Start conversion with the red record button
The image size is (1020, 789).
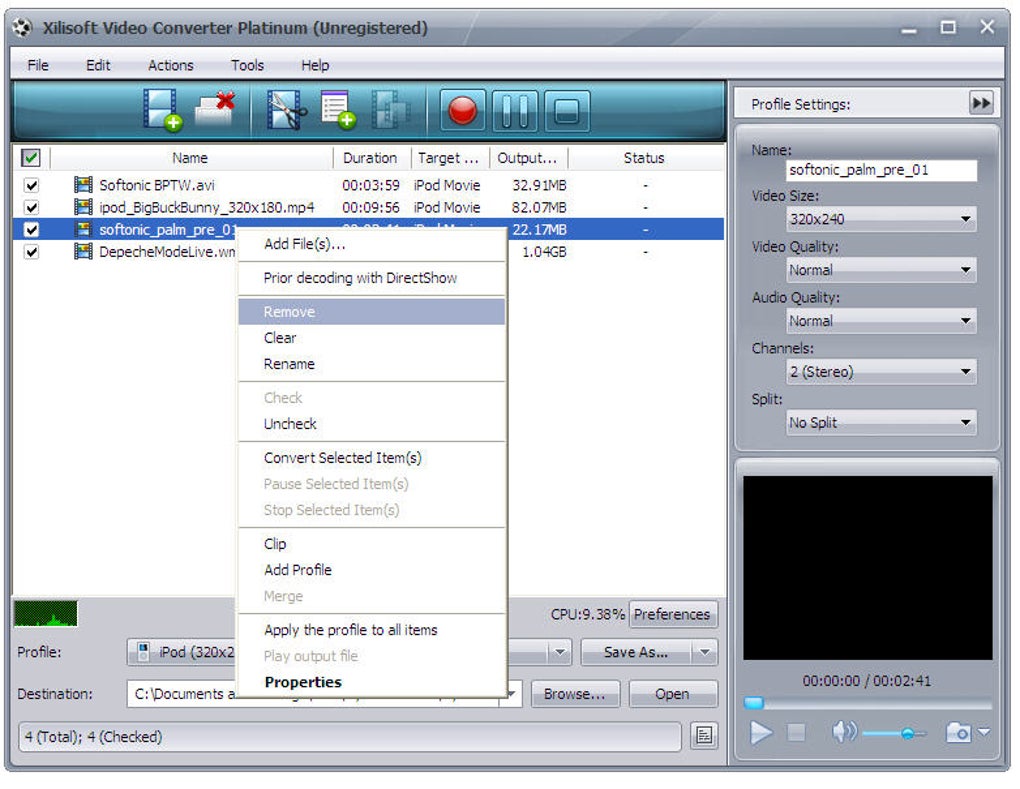click(463, 111)
